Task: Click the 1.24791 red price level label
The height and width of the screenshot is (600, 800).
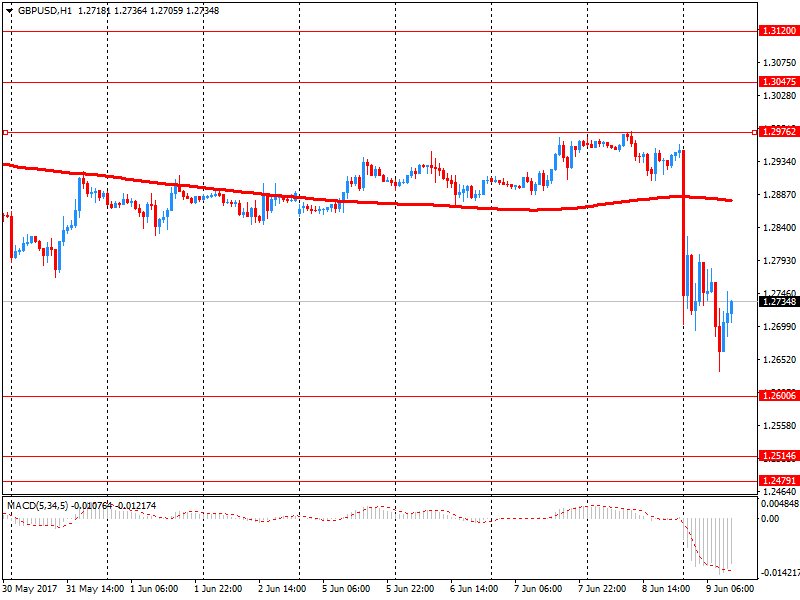Action: click(779, 481)
